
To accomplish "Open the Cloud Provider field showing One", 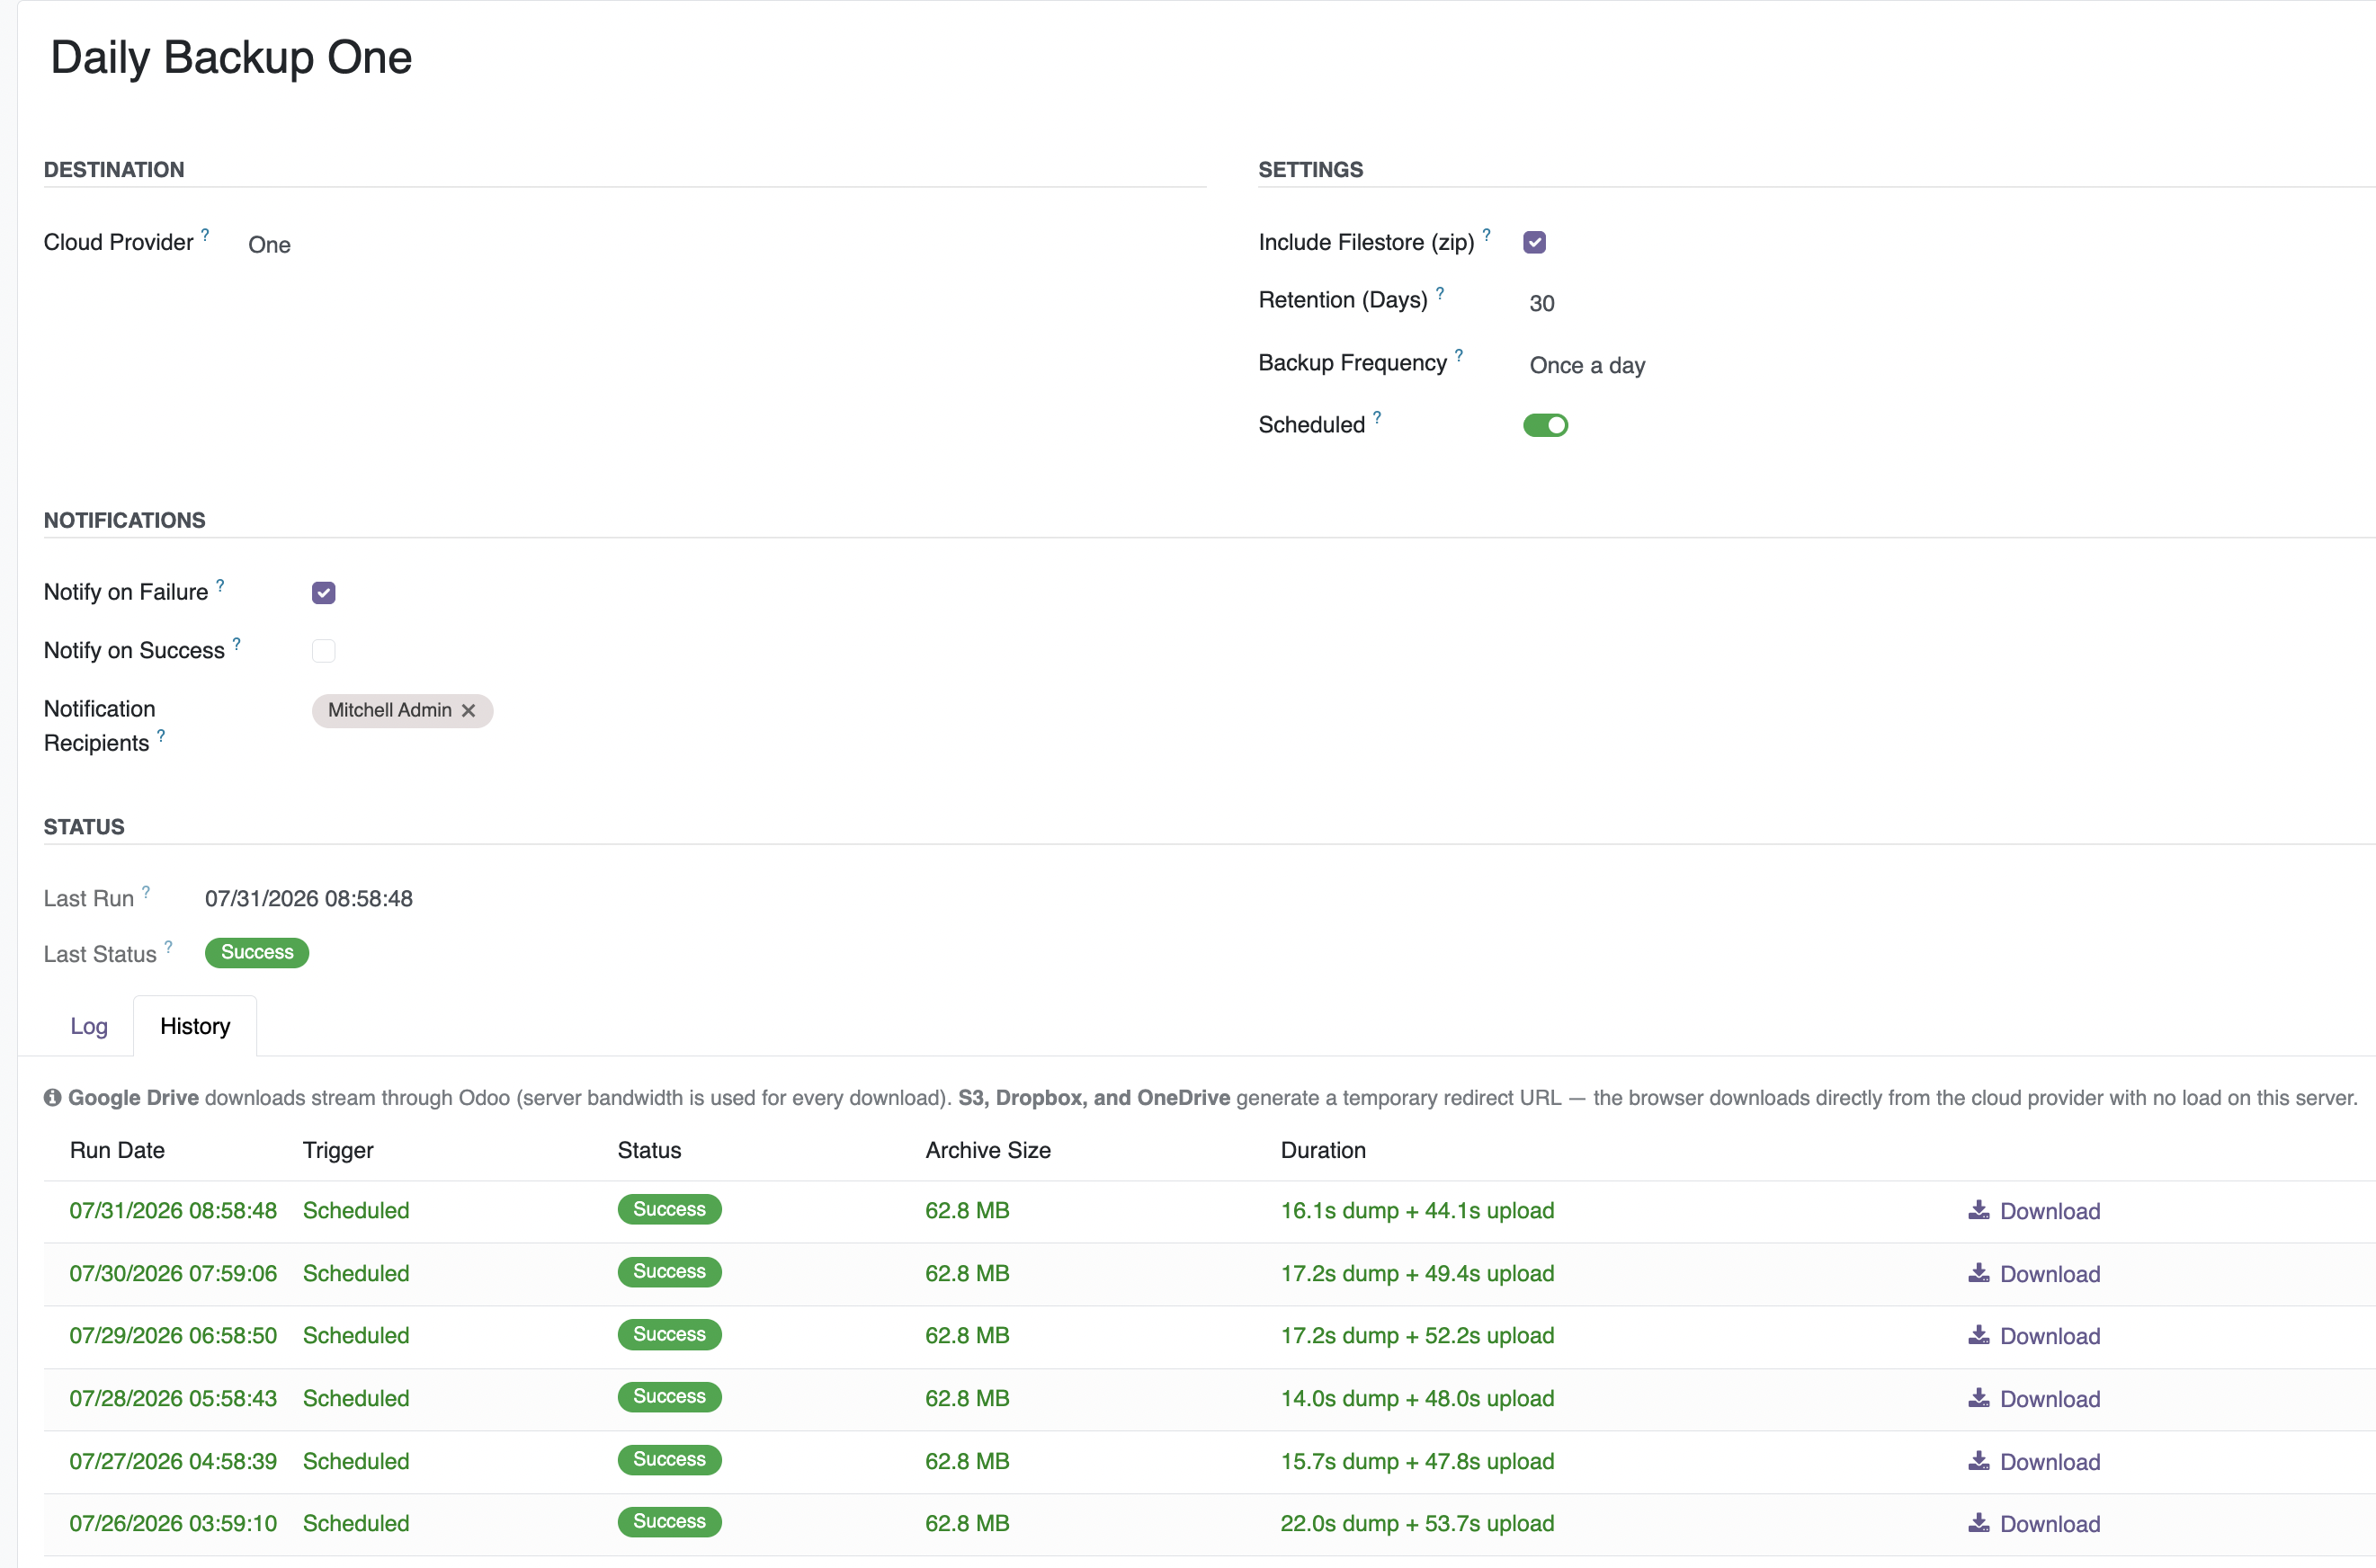I will [x=269, y=245].
